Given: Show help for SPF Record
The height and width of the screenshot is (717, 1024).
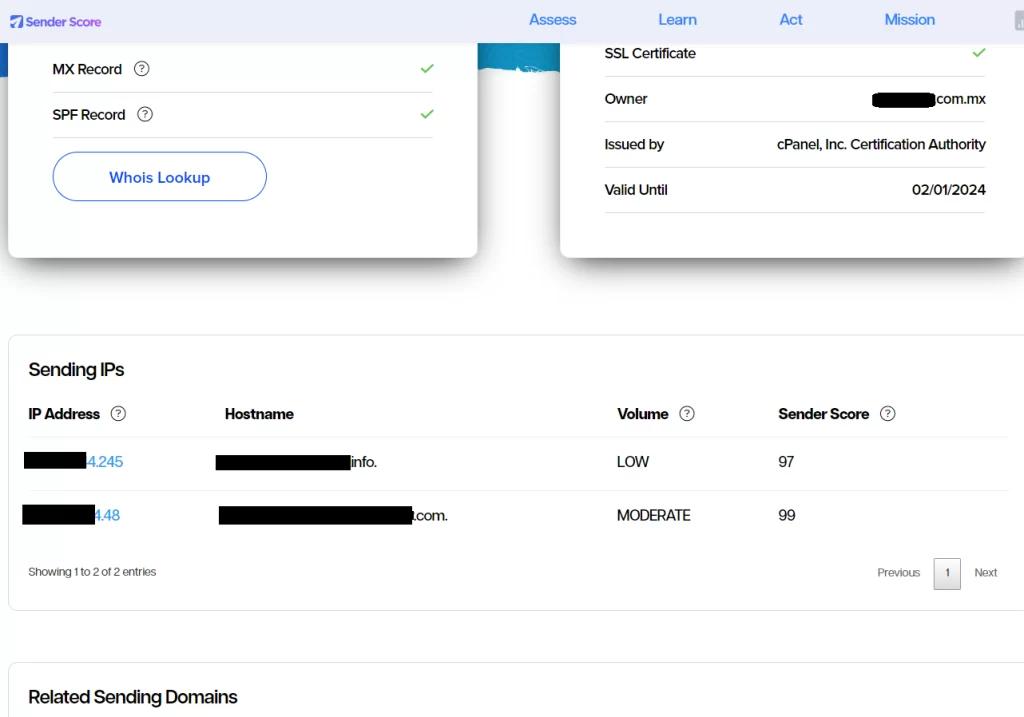Looking at the screenshot, I should click(x=145, y=114).
